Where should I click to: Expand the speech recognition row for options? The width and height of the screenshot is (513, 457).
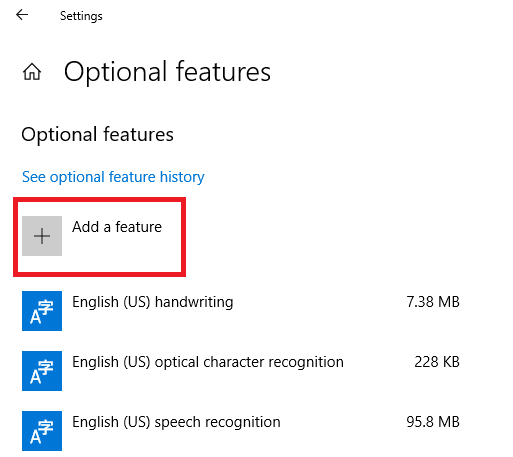point(241,431)
